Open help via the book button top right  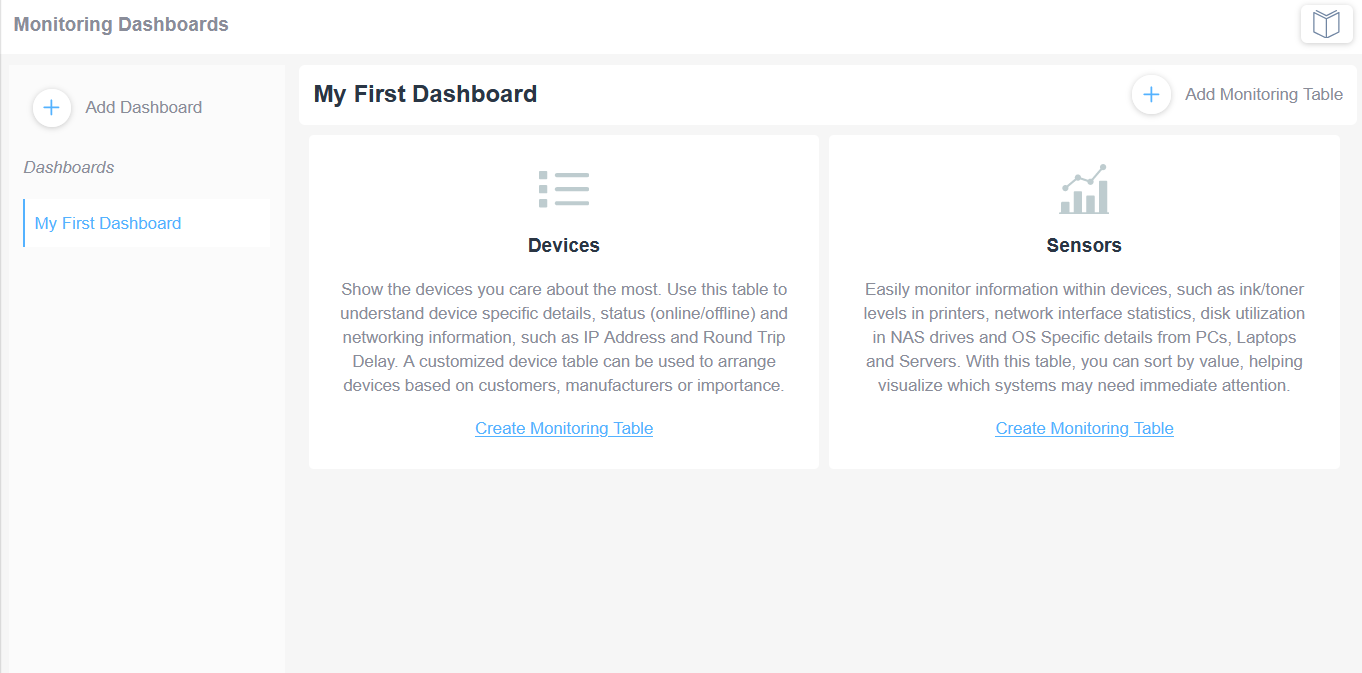tap(1326, 23)
